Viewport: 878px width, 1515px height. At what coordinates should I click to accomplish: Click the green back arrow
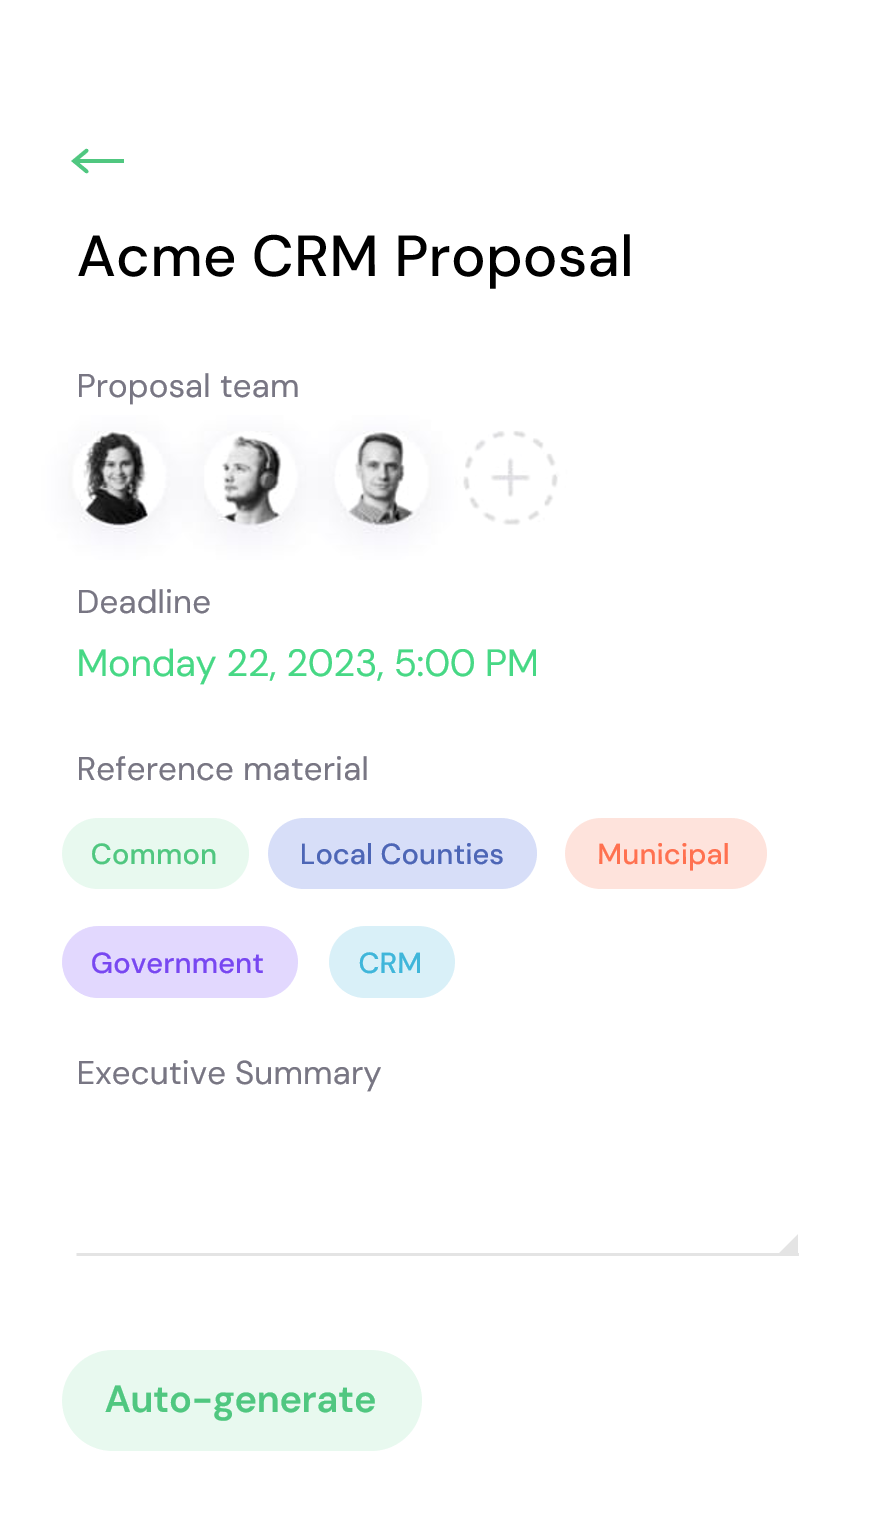pos(98,161)
